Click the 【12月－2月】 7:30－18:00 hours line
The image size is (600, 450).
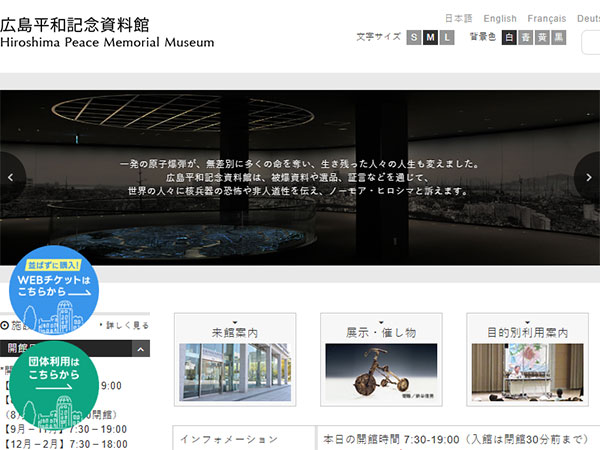point(65,444)
